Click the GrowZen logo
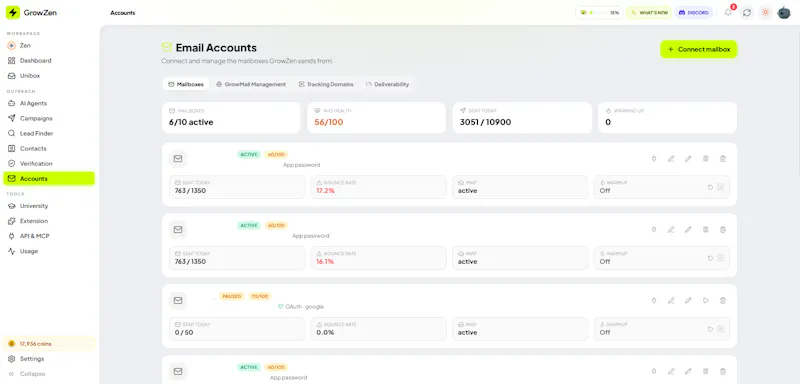The image size is (800, 384). (x=31, y=12)
